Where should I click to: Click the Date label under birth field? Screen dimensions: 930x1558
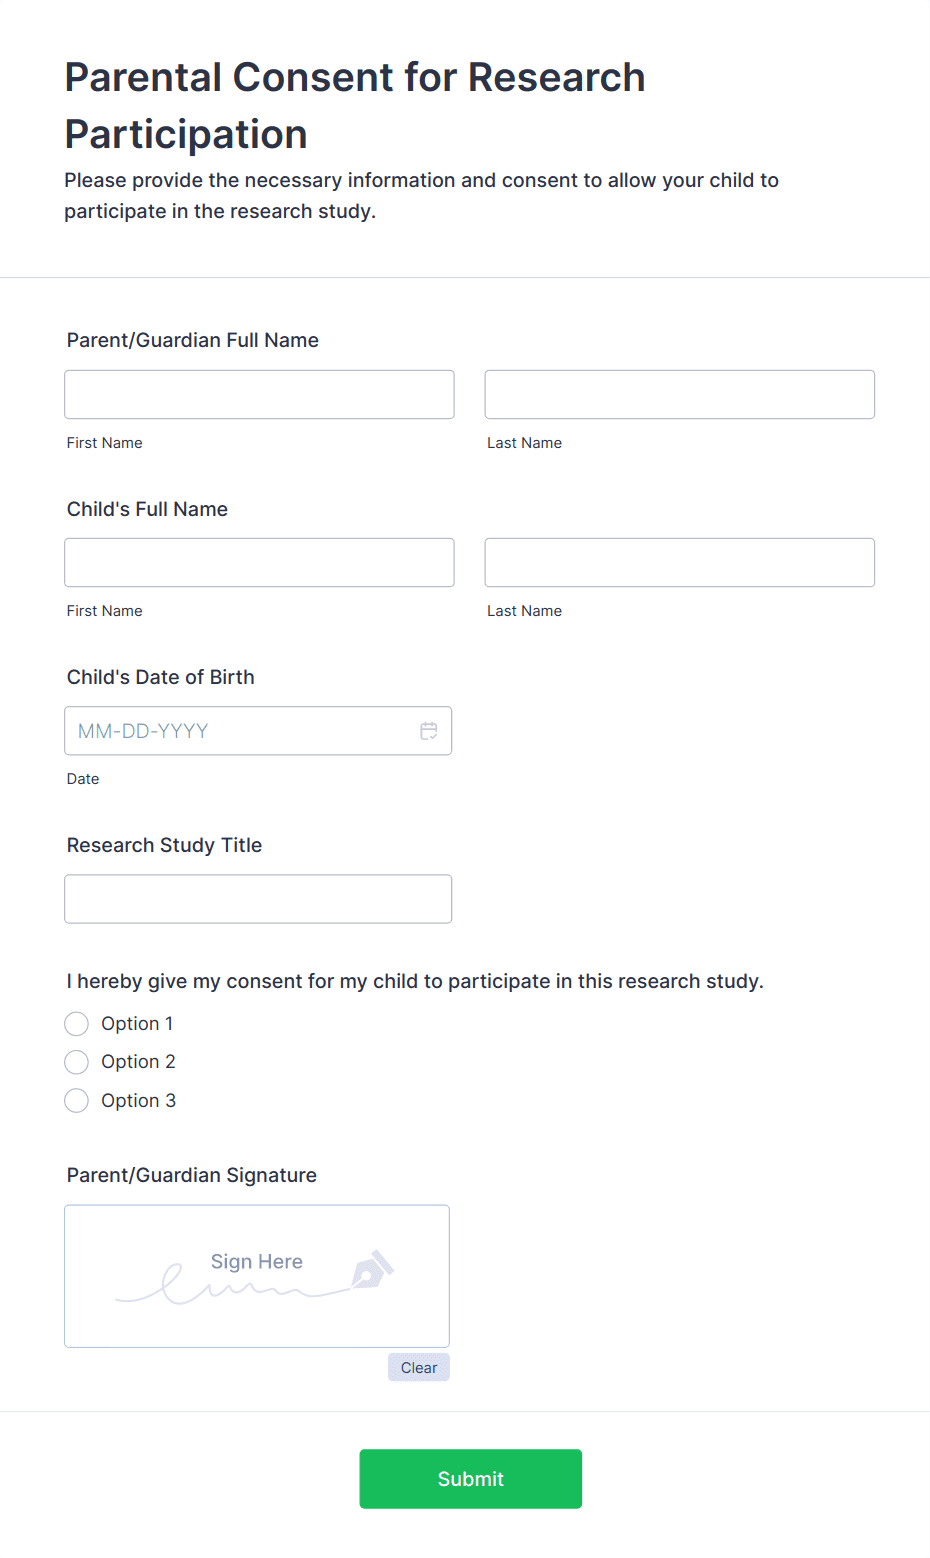pos(82,778)
